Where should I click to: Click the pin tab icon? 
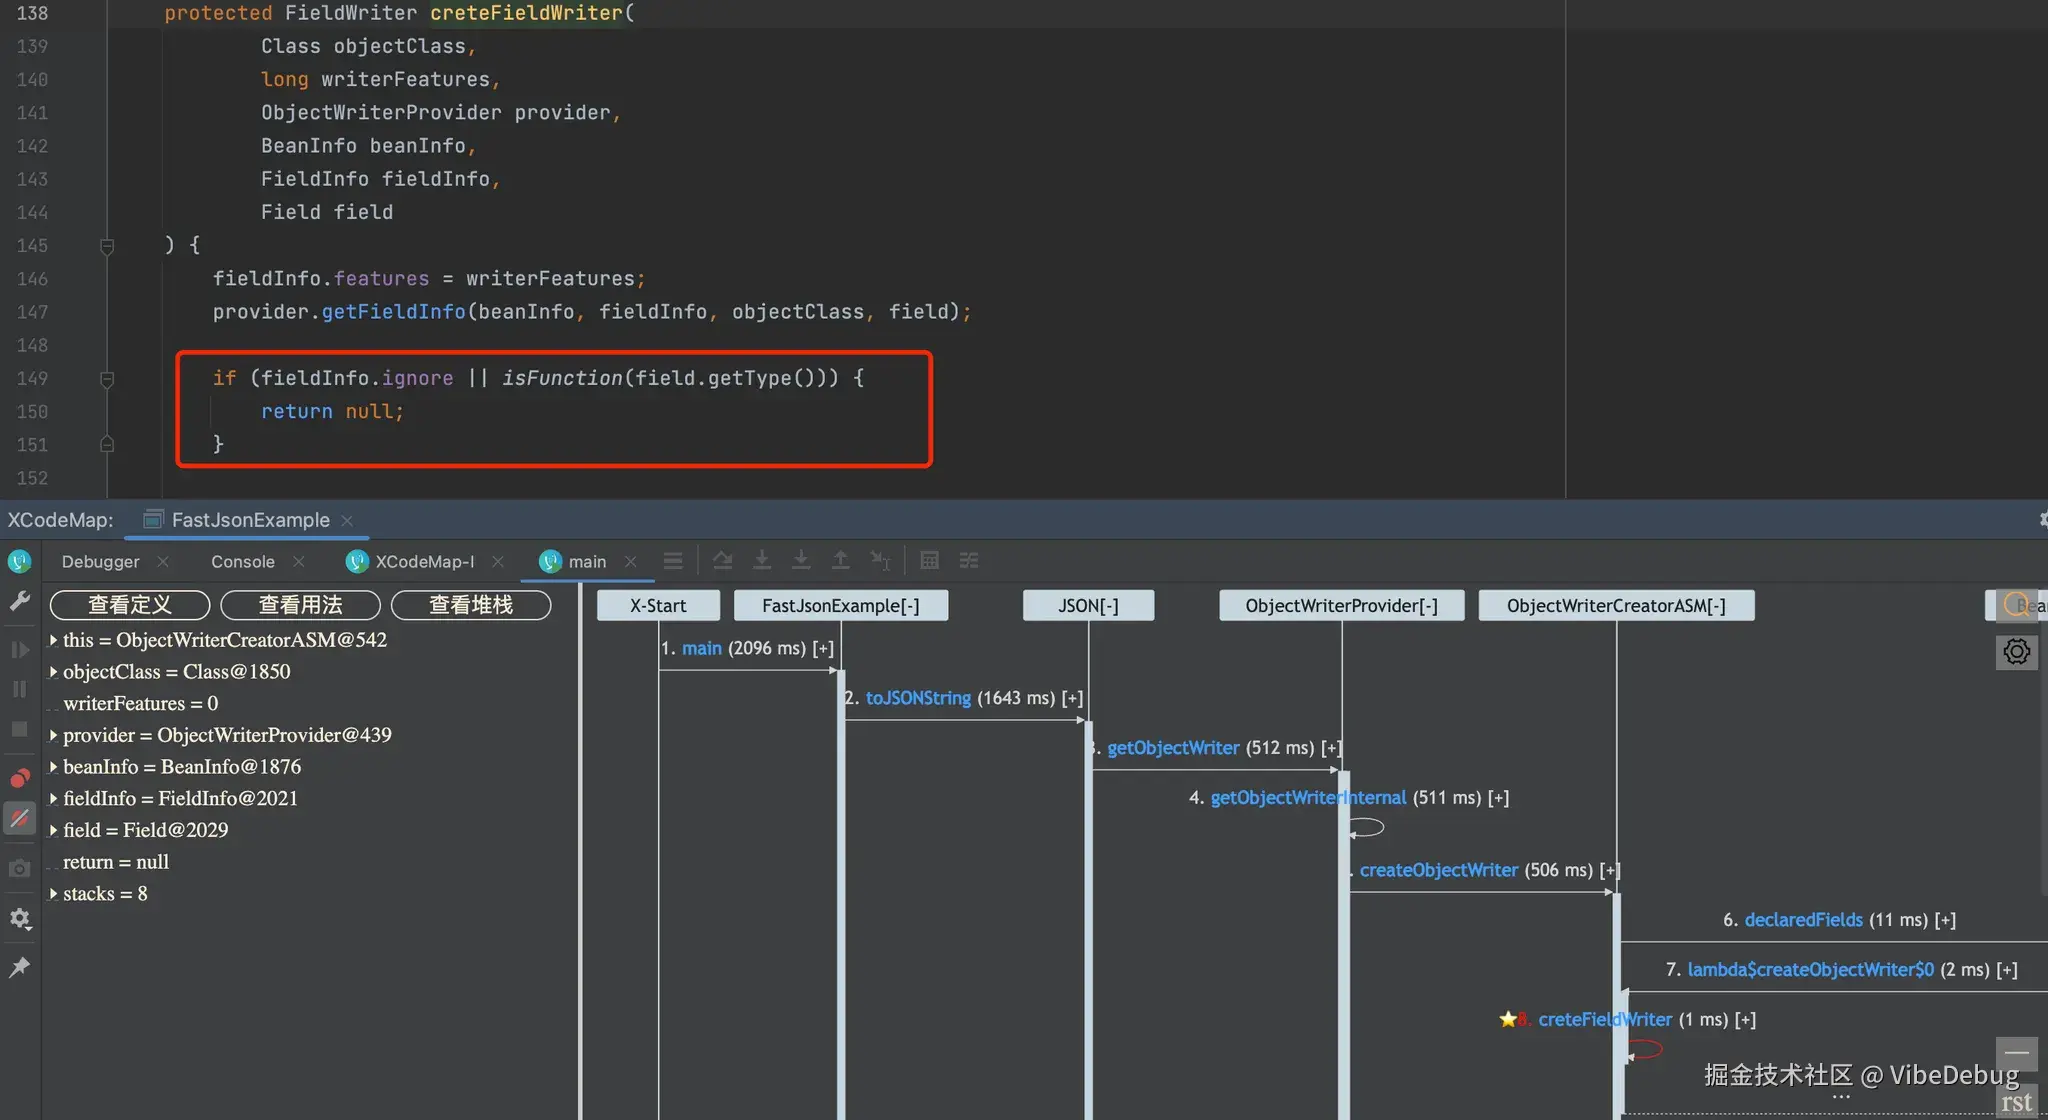click(x=19, y=967)
